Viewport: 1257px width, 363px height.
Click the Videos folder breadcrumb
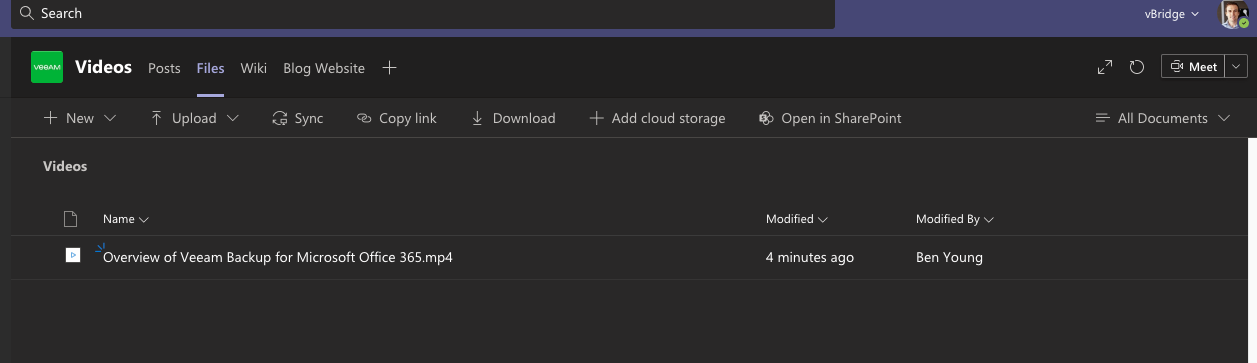(x=65, y=166)
